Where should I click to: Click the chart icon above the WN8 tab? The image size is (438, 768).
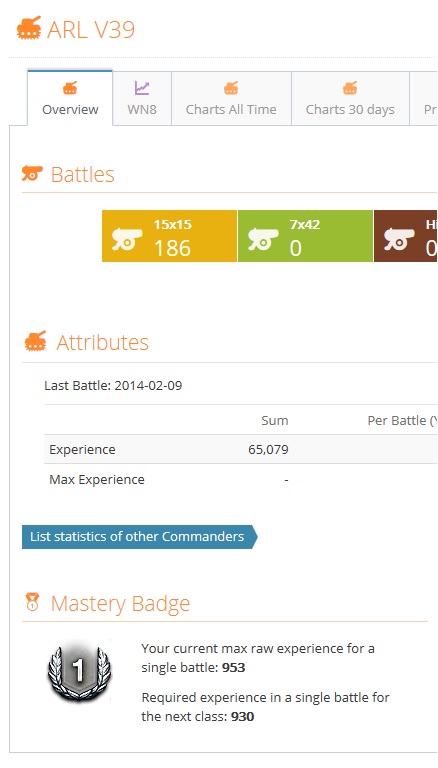[x=142, y=88]
